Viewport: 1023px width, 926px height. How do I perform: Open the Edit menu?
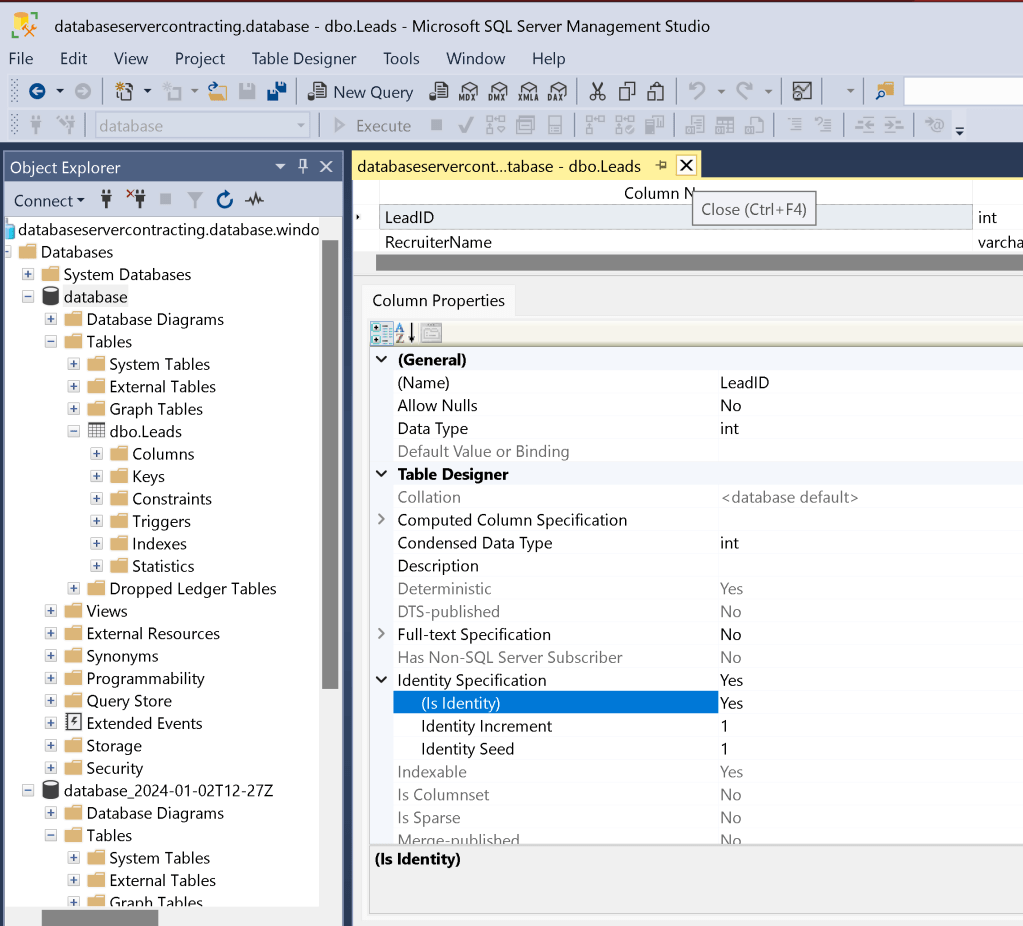[x=74, y=59]
